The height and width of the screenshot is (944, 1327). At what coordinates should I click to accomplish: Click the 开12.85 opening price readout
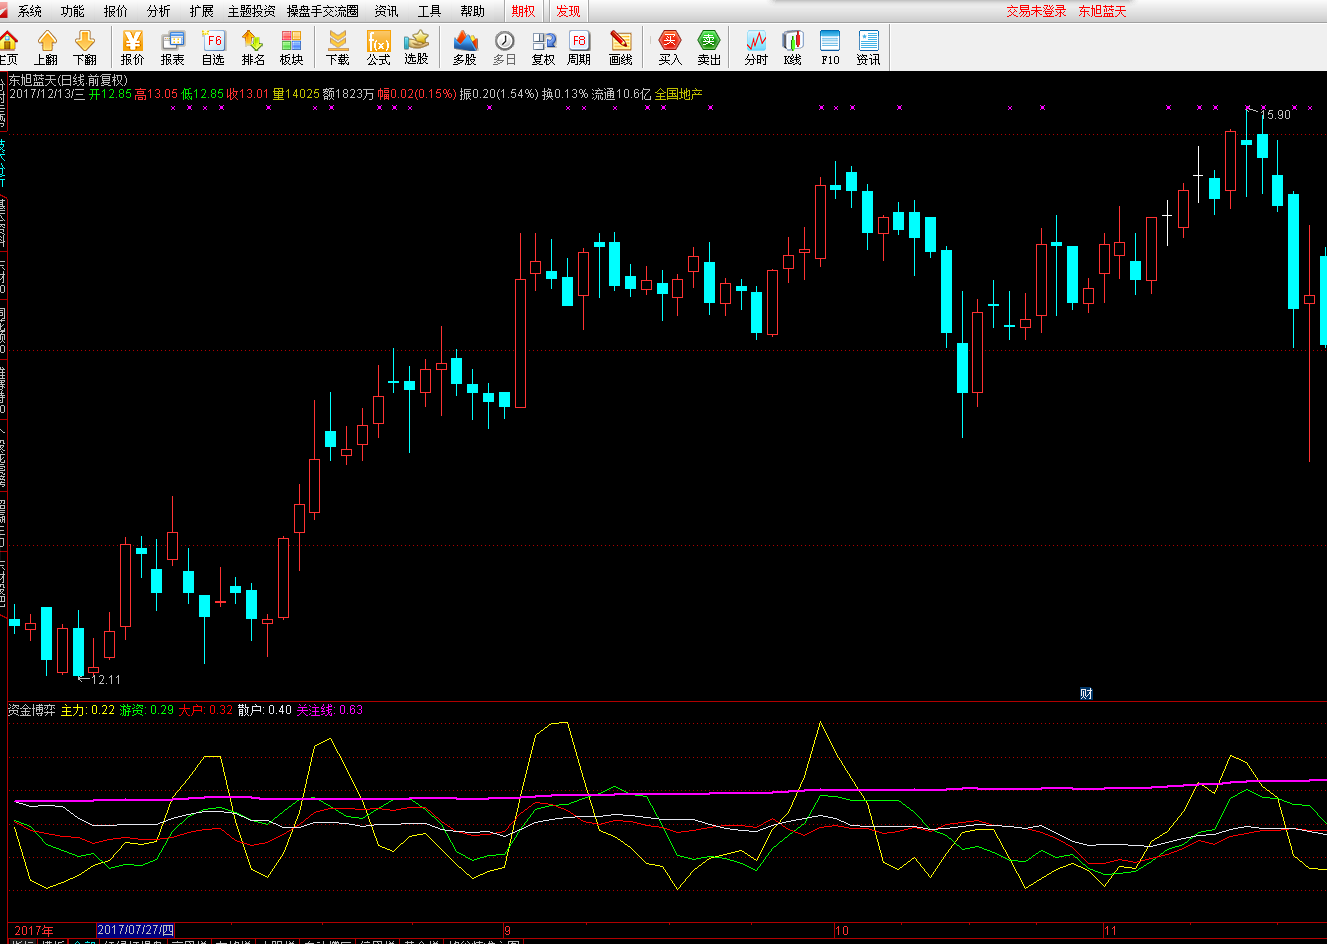[110, 94]
